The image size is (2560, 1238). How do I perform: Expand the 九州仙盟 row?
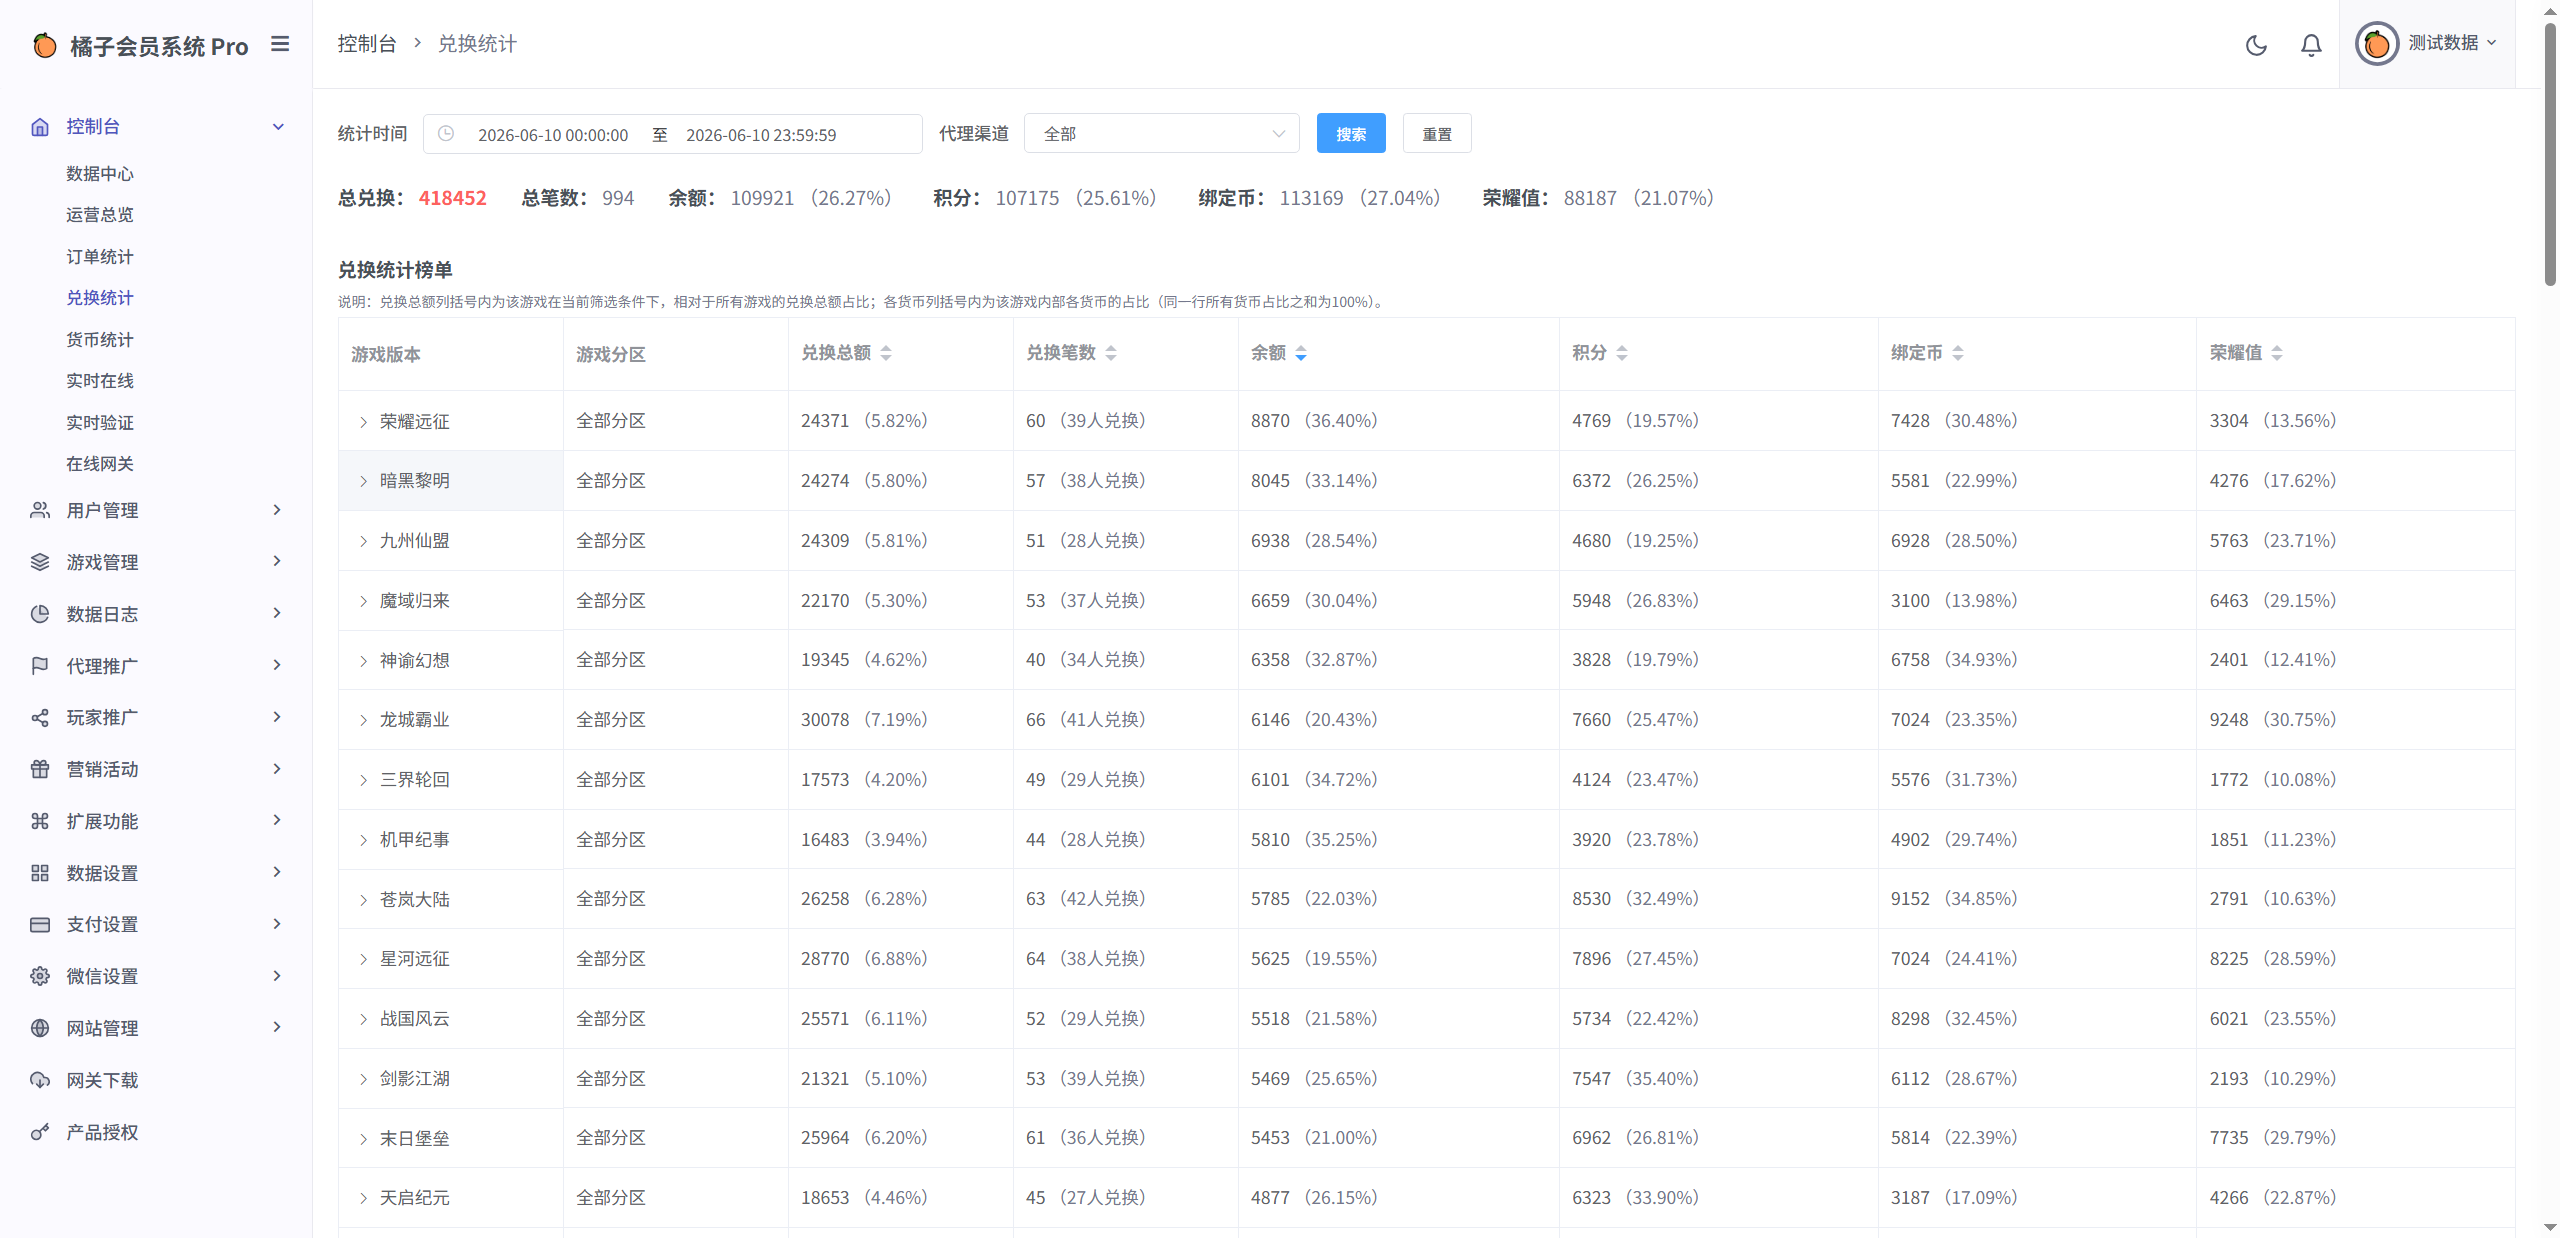pos(363,541)
